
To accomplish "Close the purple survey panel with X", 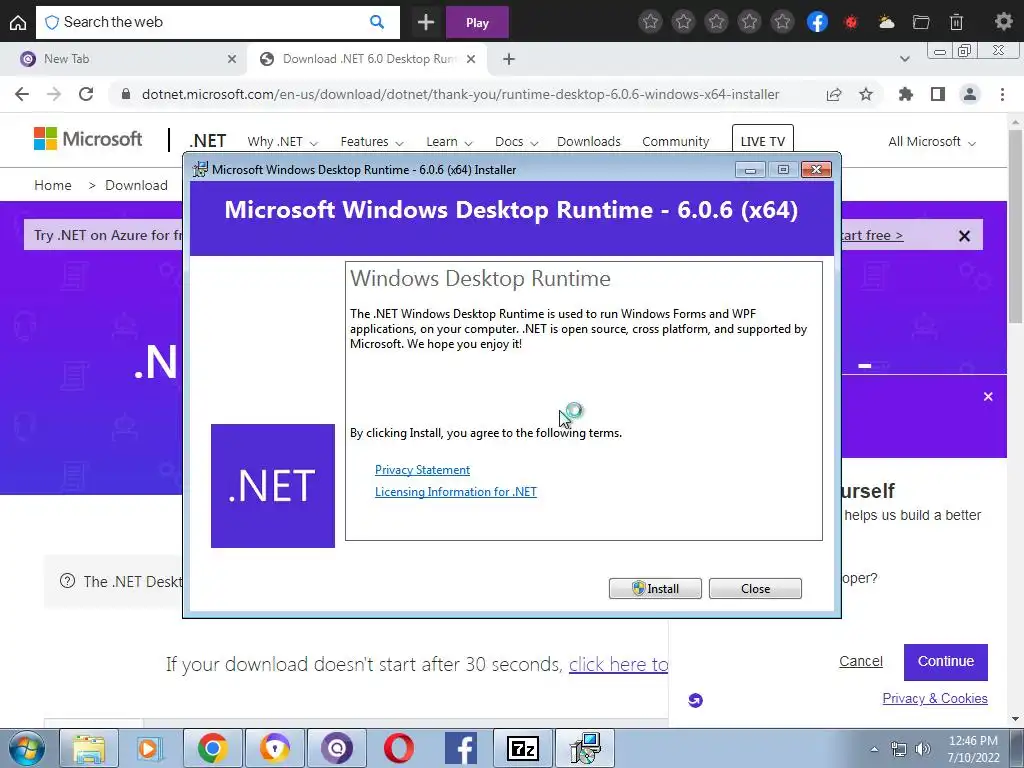I will click(988, 396).
